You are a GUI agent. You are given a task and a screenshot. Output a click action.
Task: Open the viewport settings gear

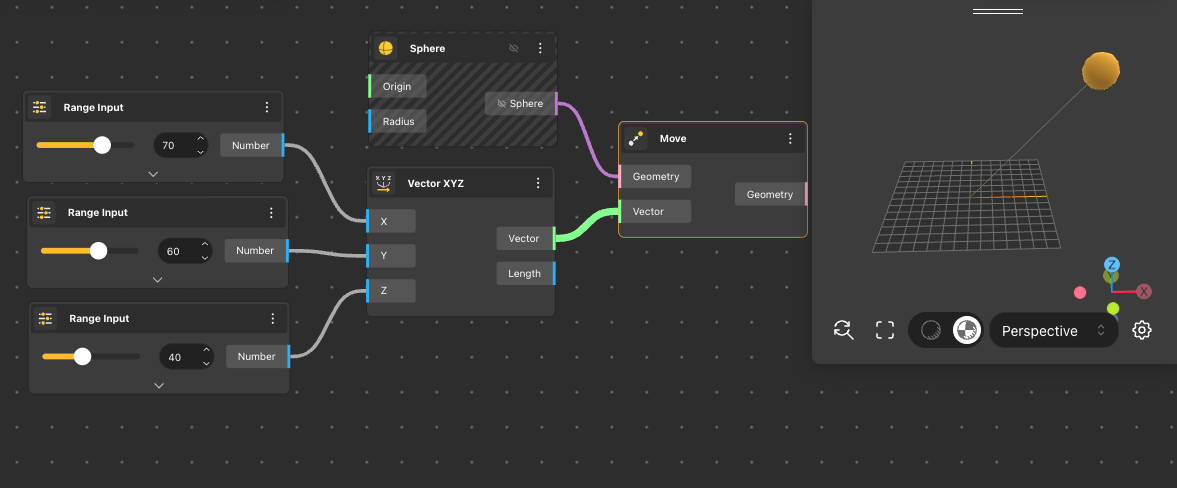coord(1142,330)
